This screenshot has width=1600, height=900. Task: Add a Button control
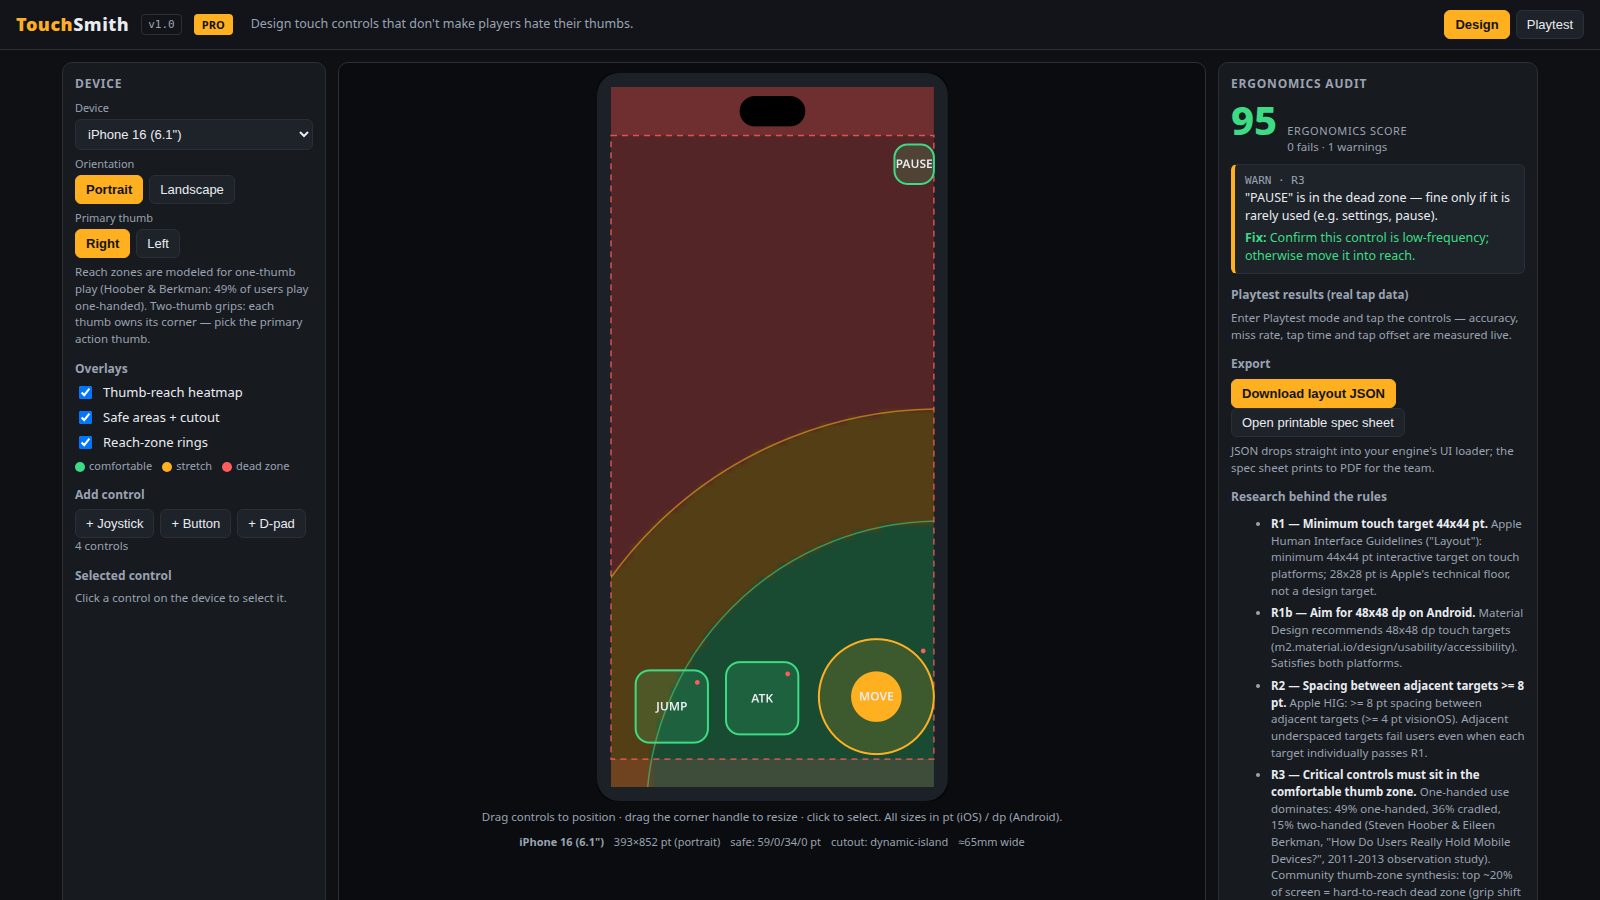coord(196,524)
